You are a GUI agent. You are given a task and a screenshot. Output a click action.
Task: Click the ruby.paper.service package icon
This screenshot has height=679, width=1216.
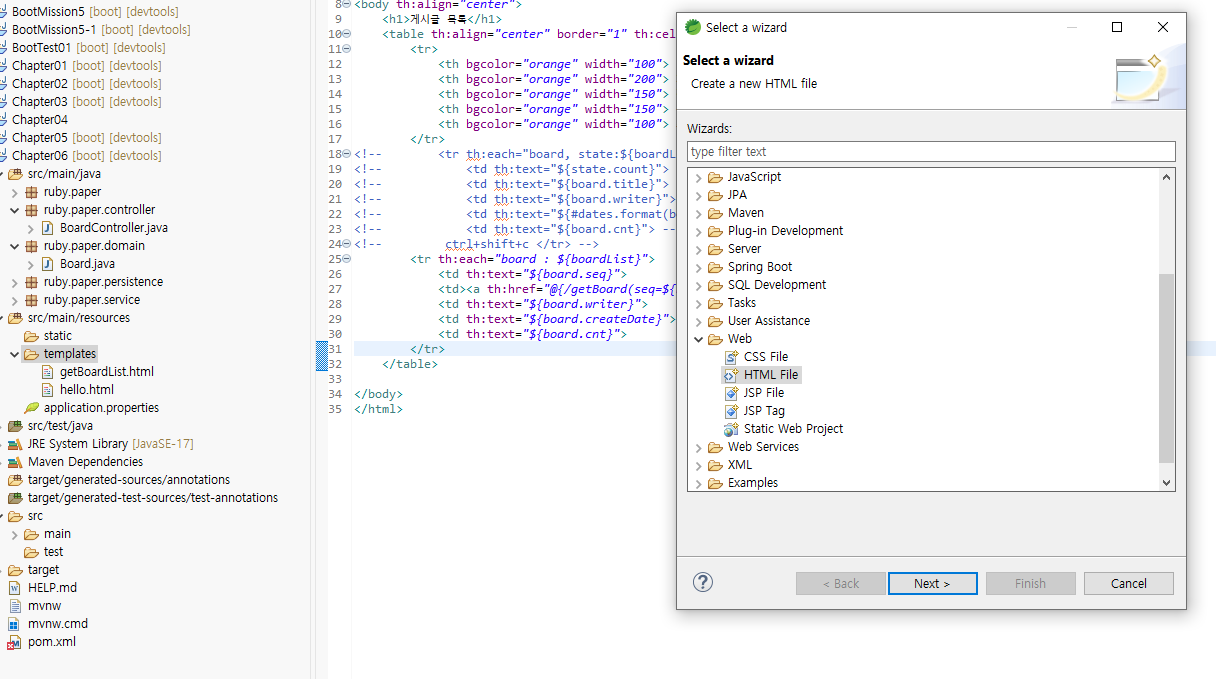(x=31, y=300)
